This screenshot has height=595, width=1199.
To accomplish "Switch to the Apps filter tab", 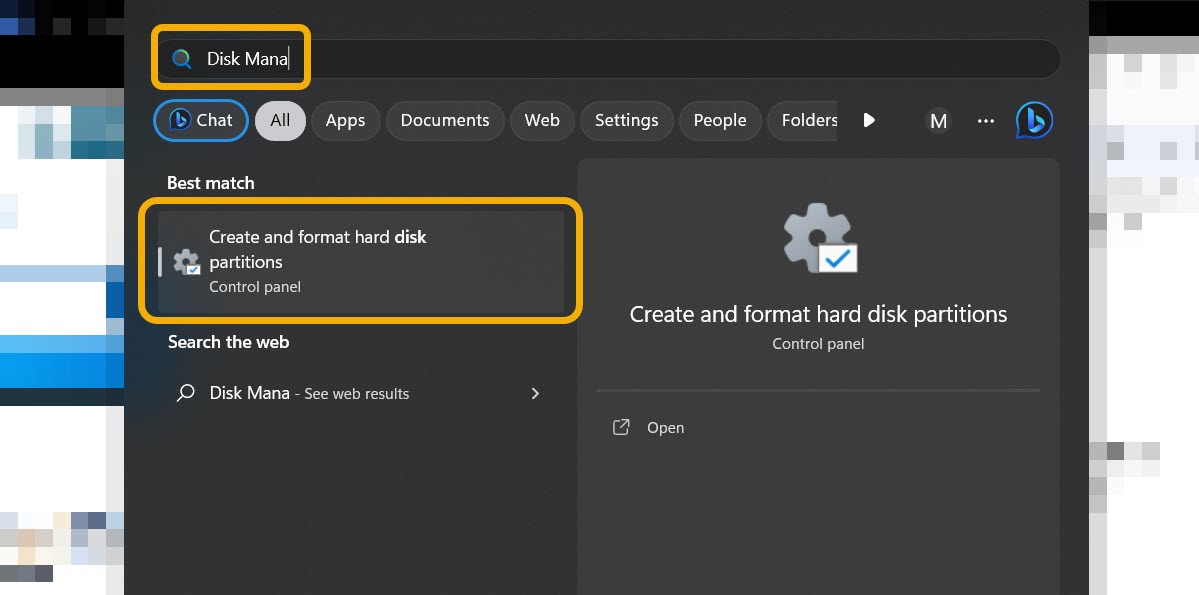I will [345, 120].
